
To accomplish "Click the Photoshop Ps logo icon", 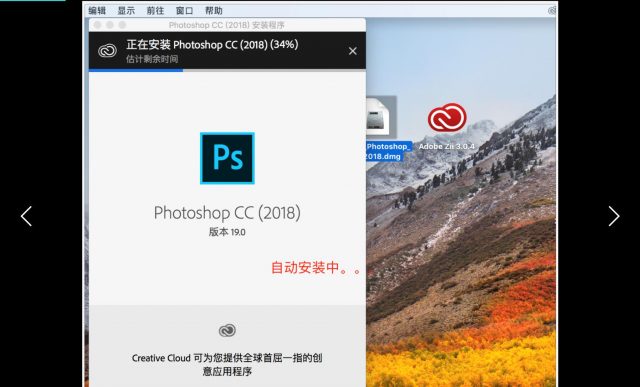I will click(x=227, y=158).
